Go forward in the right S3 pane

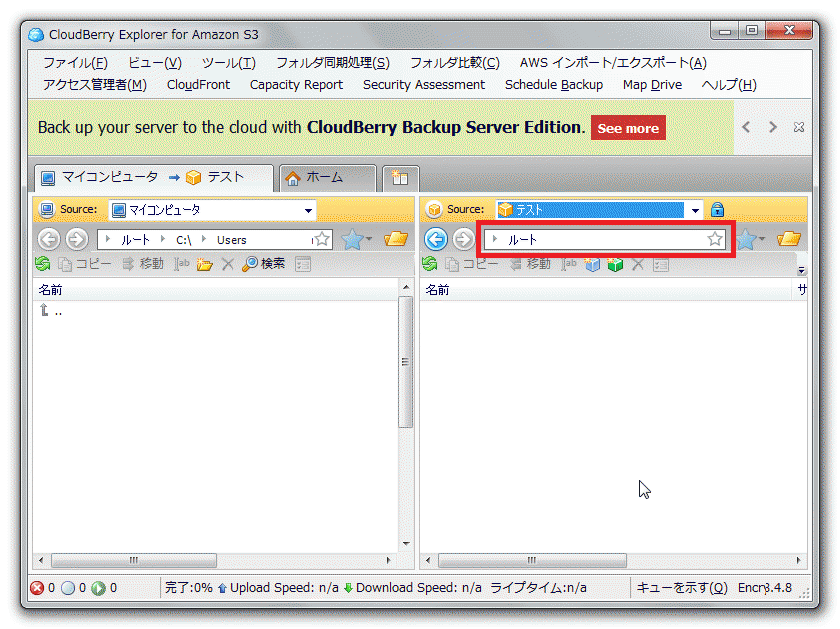tap(464, 239)
